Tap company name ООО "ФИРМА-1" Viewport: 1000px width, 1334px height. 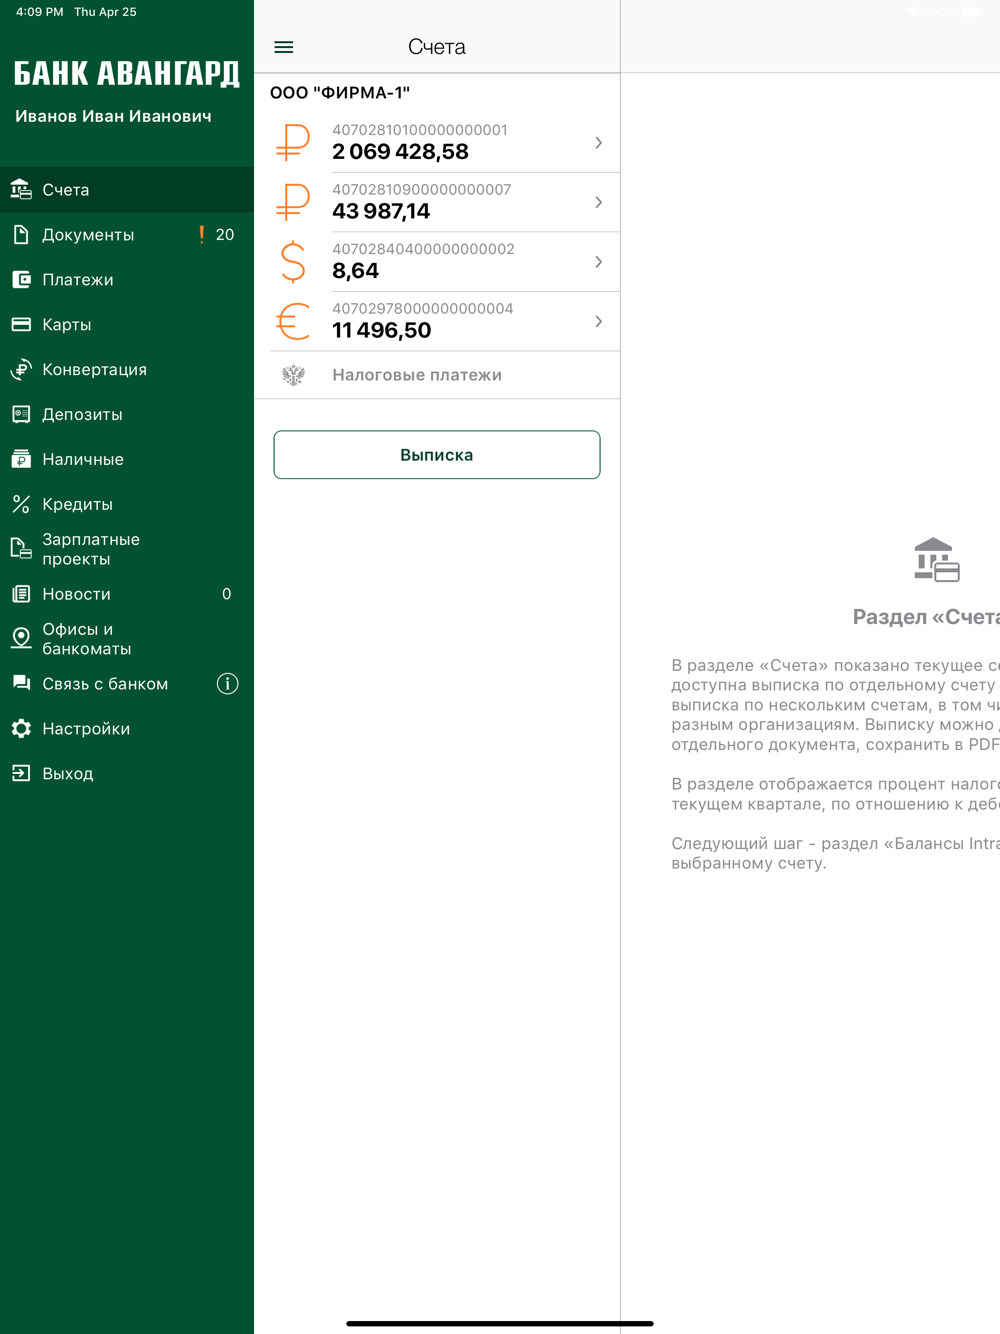point(340,93)
